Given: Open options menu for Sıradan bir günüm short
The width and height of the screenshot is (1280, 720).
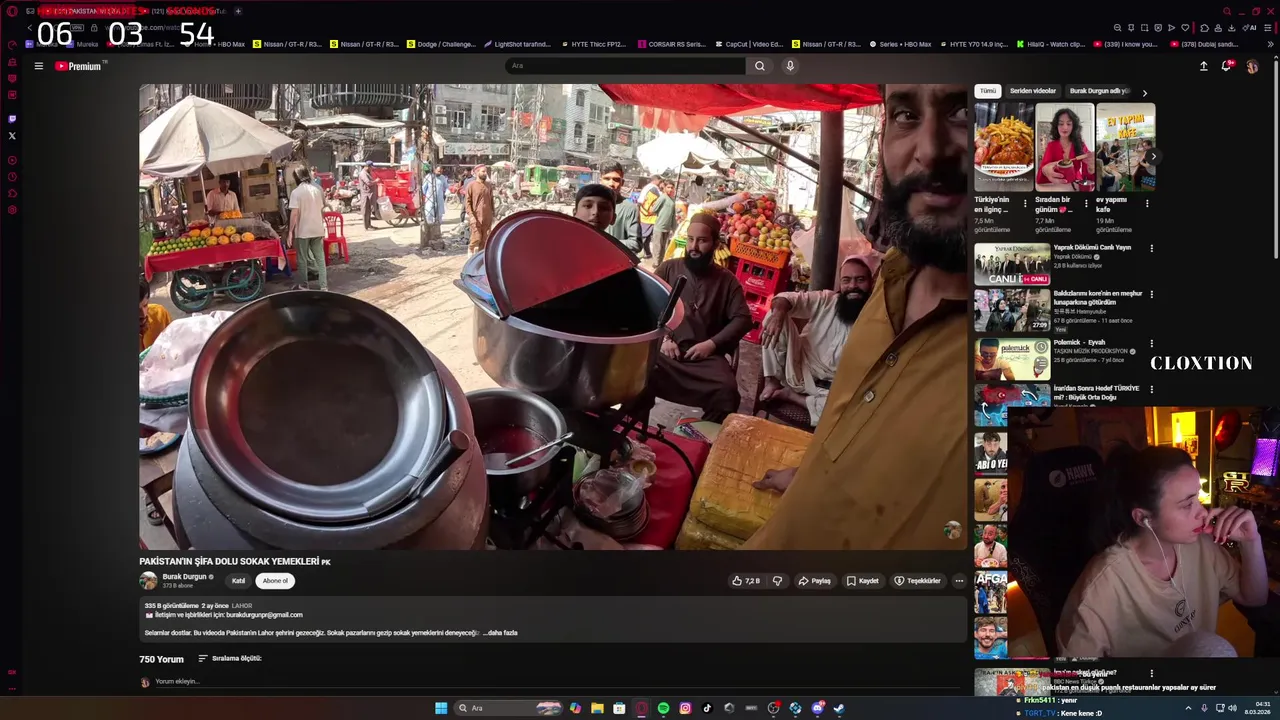Looking at the screenshot, I should coord(1086,203).
